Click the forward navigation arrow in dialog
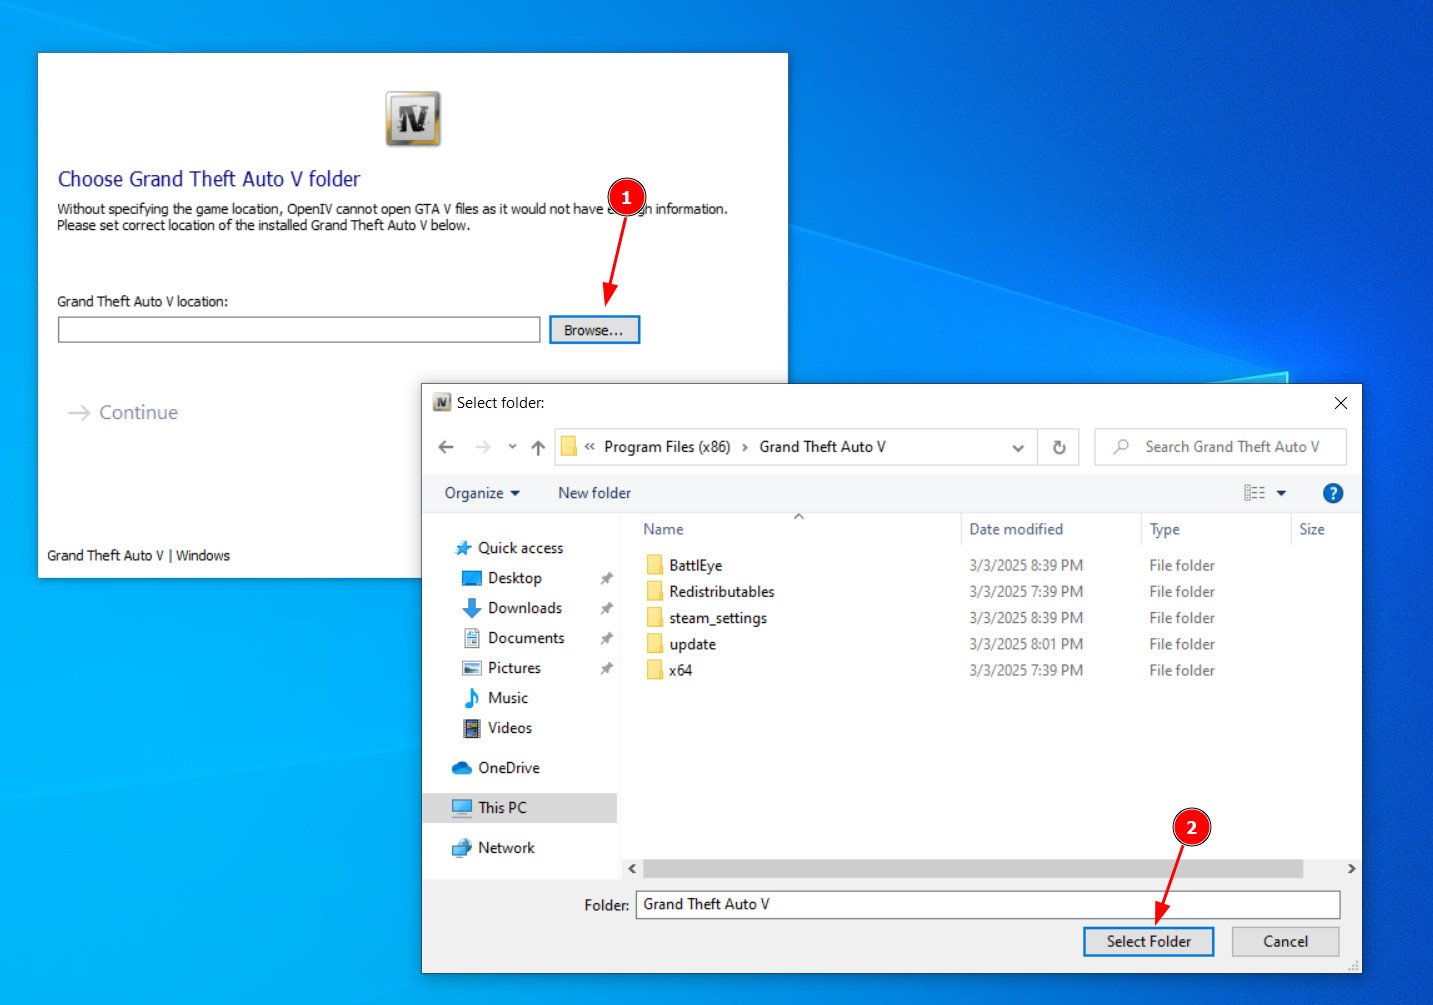The width and height of the screenshot is (1433, 1005). pyautogui.click(x=482, y=447)
